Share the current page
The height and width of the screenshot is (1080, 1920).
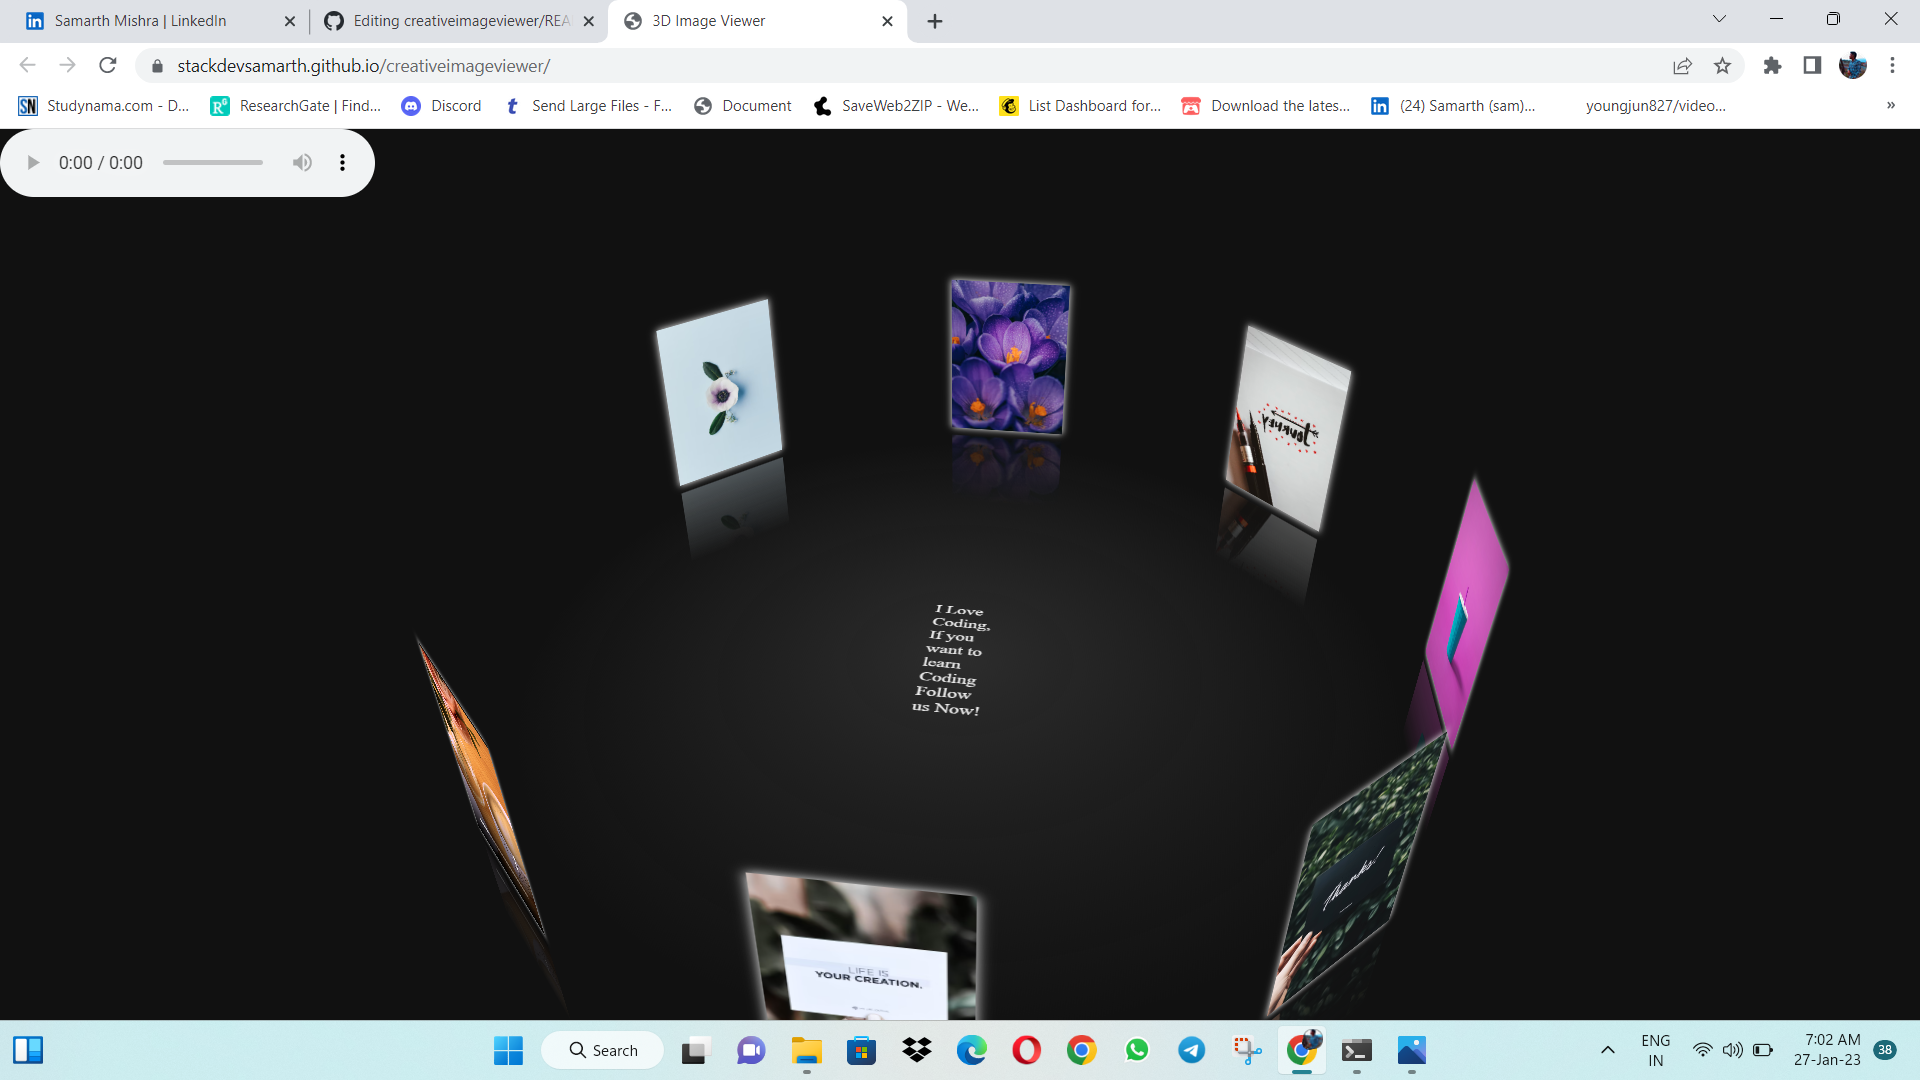pos(1683,66)
